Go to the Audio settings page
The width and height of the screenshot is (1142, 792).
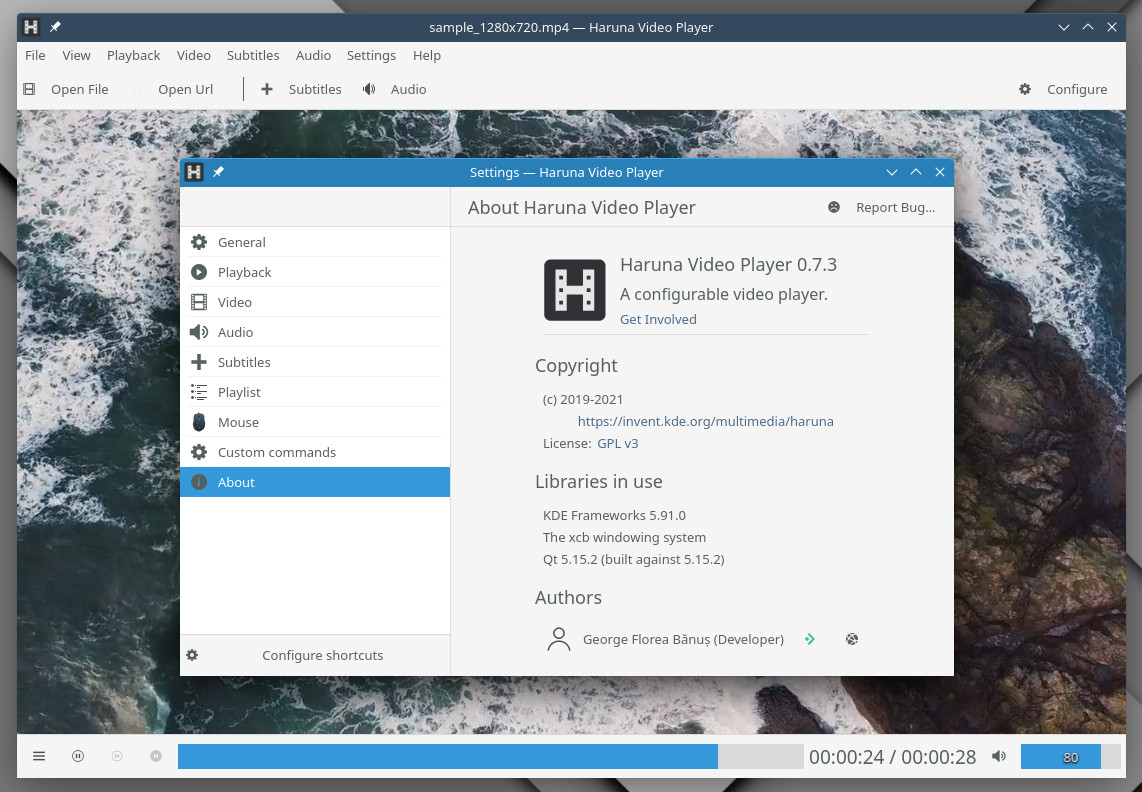click(315, 332)
